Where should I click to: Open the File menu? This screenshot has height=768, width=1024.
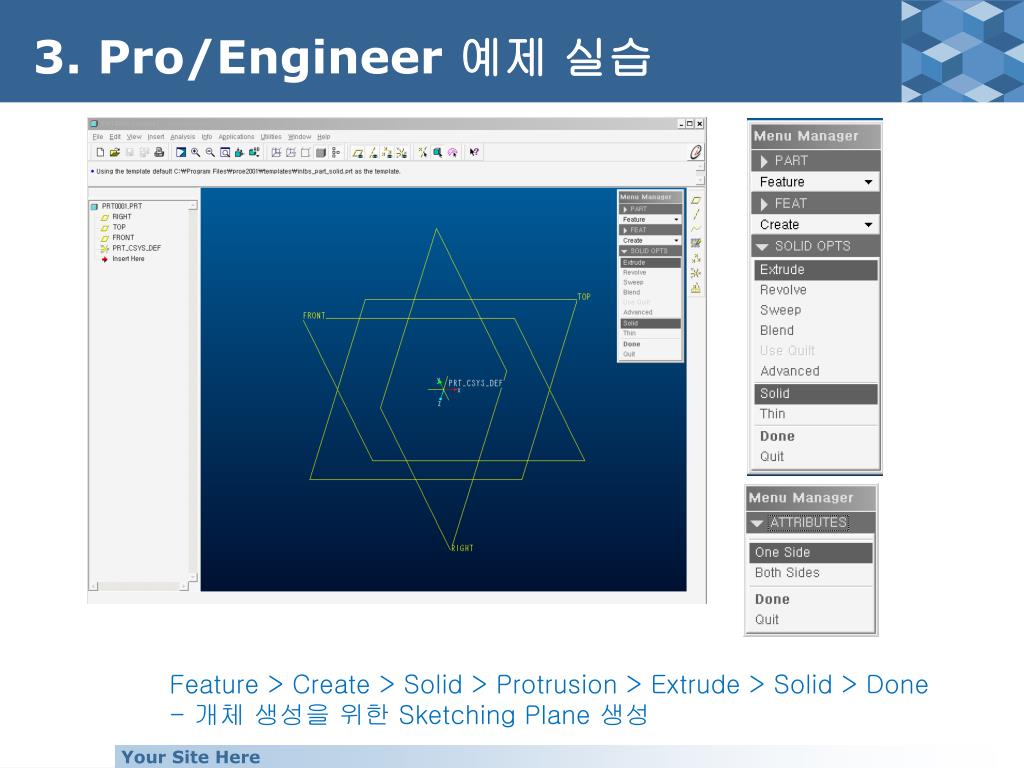click(x=98, y=136)
